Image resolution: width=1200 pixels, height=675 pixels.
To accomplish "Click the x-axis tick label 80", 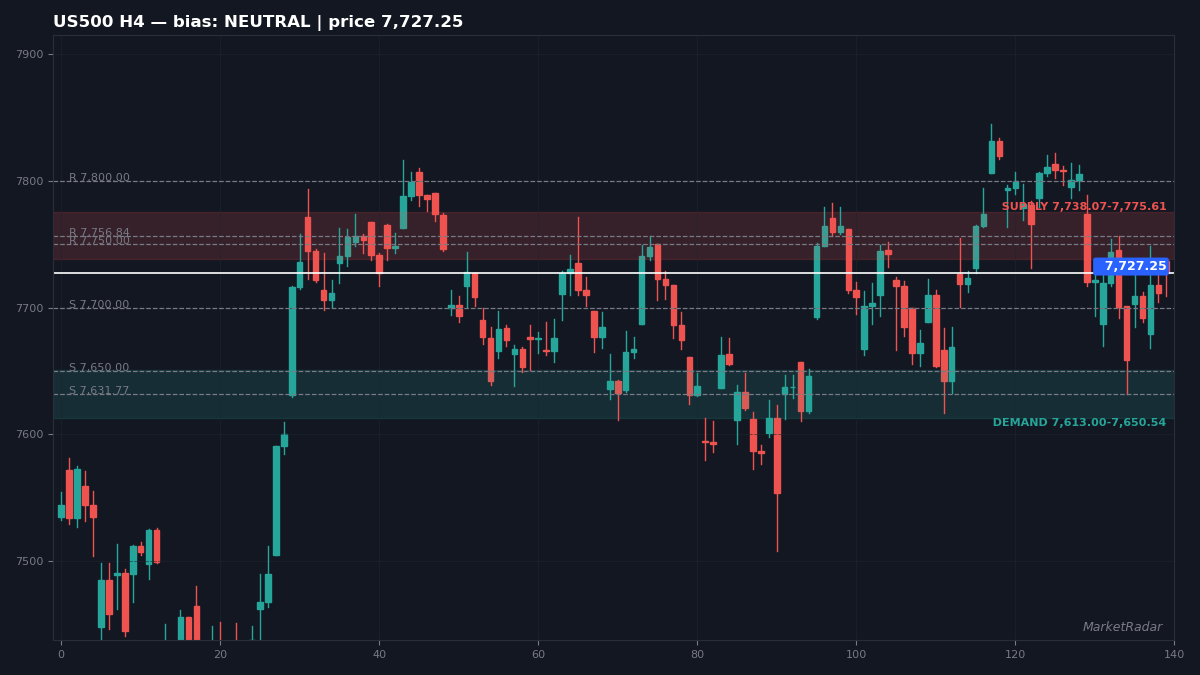I will click(697, 655).
